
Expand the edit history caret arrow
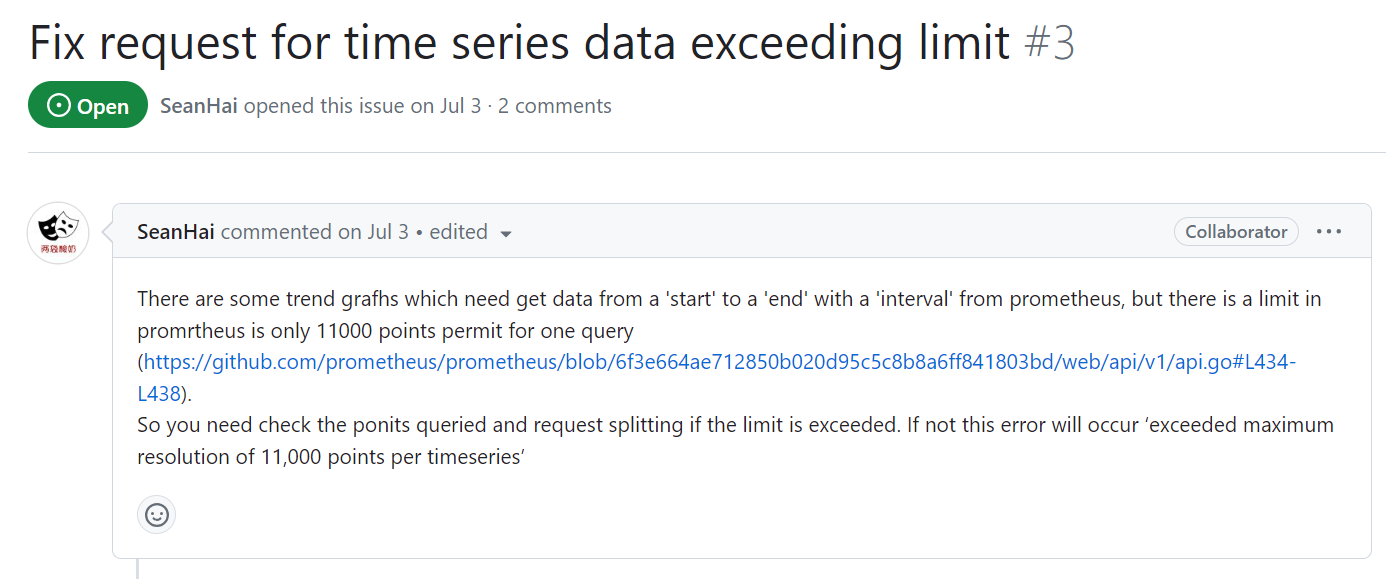506,233
